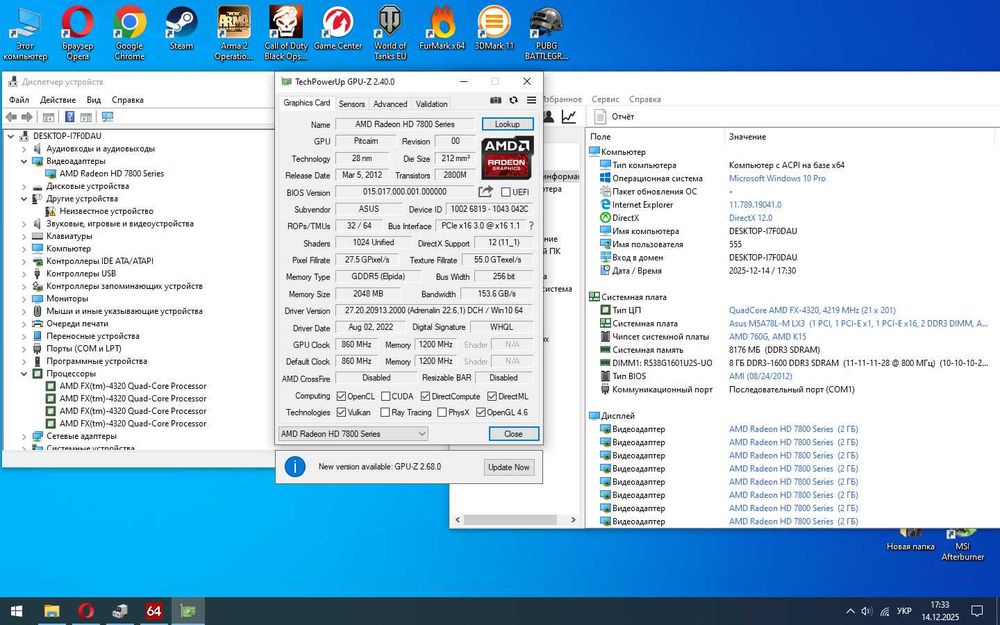Screen dimensions: 1000x625
Task: Collapse the Другие устройства node
Action: pos(24,199)
